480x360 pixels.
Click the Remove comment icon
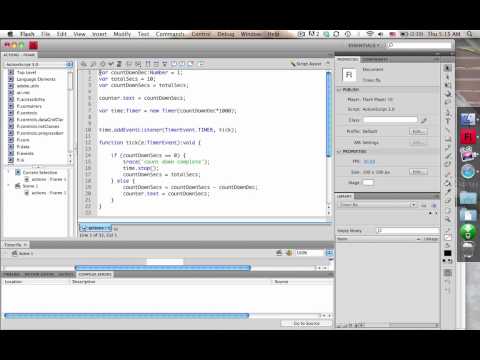191,64
